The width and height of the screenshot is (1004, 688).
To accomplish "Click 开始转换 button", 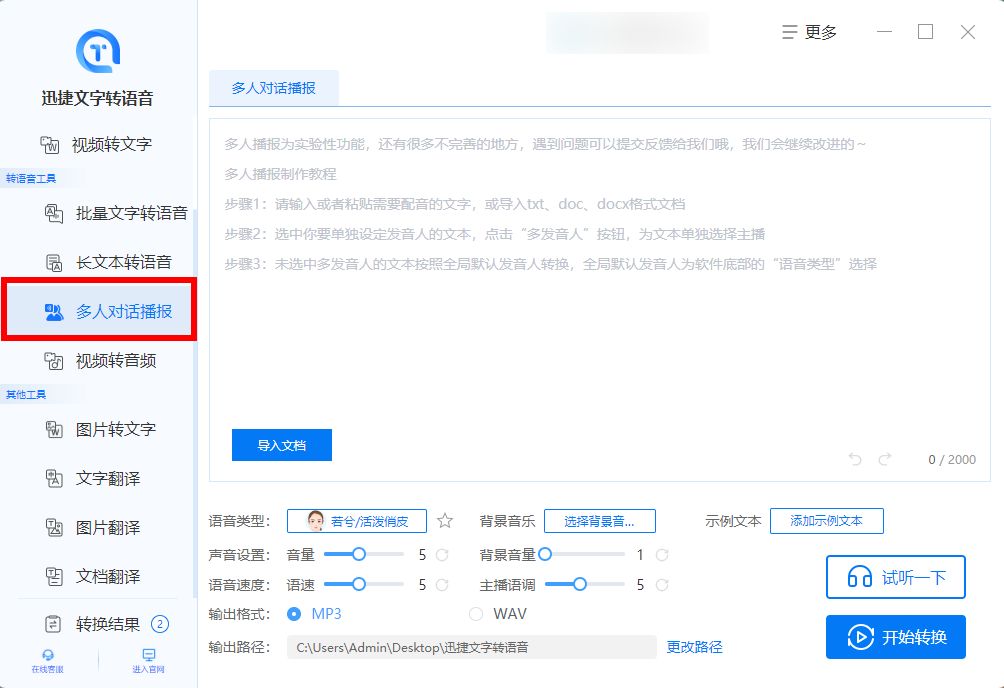I will coord(896,637).
